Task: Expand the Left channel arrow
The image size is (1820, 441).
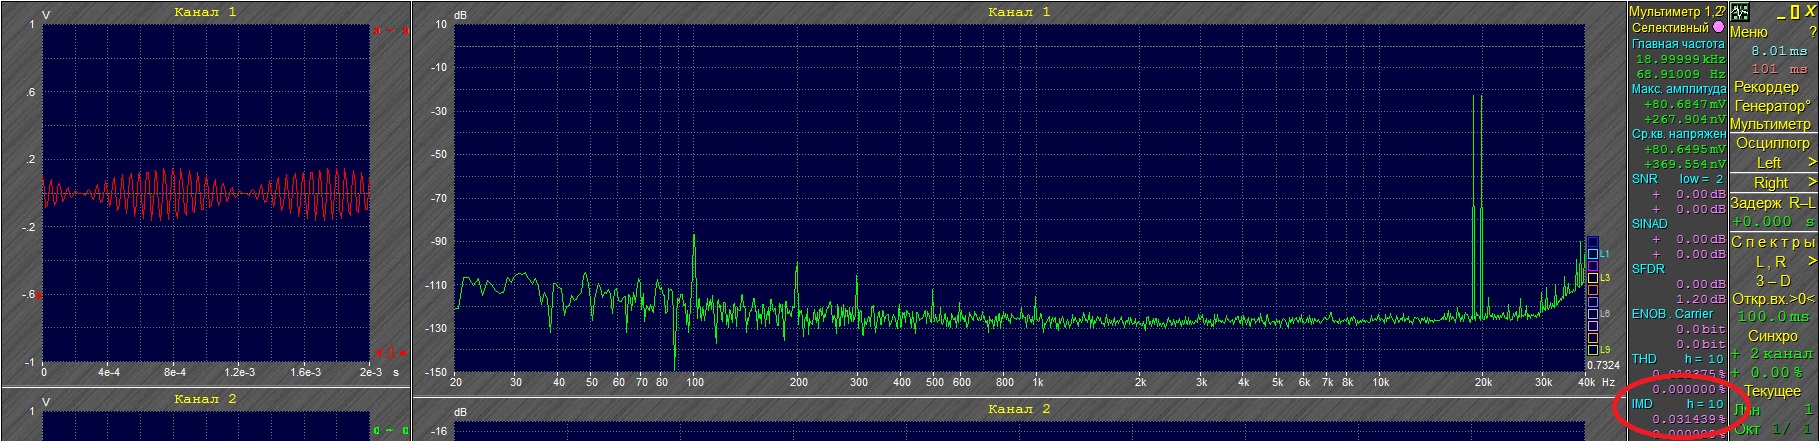Action: click(1811, 162)
